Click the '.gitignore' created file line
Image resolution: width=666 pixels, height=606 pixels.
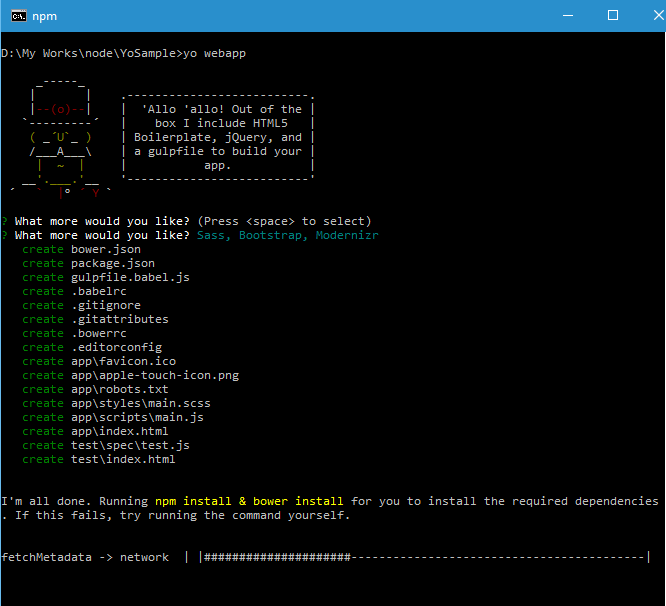click(x=105, y=305)
